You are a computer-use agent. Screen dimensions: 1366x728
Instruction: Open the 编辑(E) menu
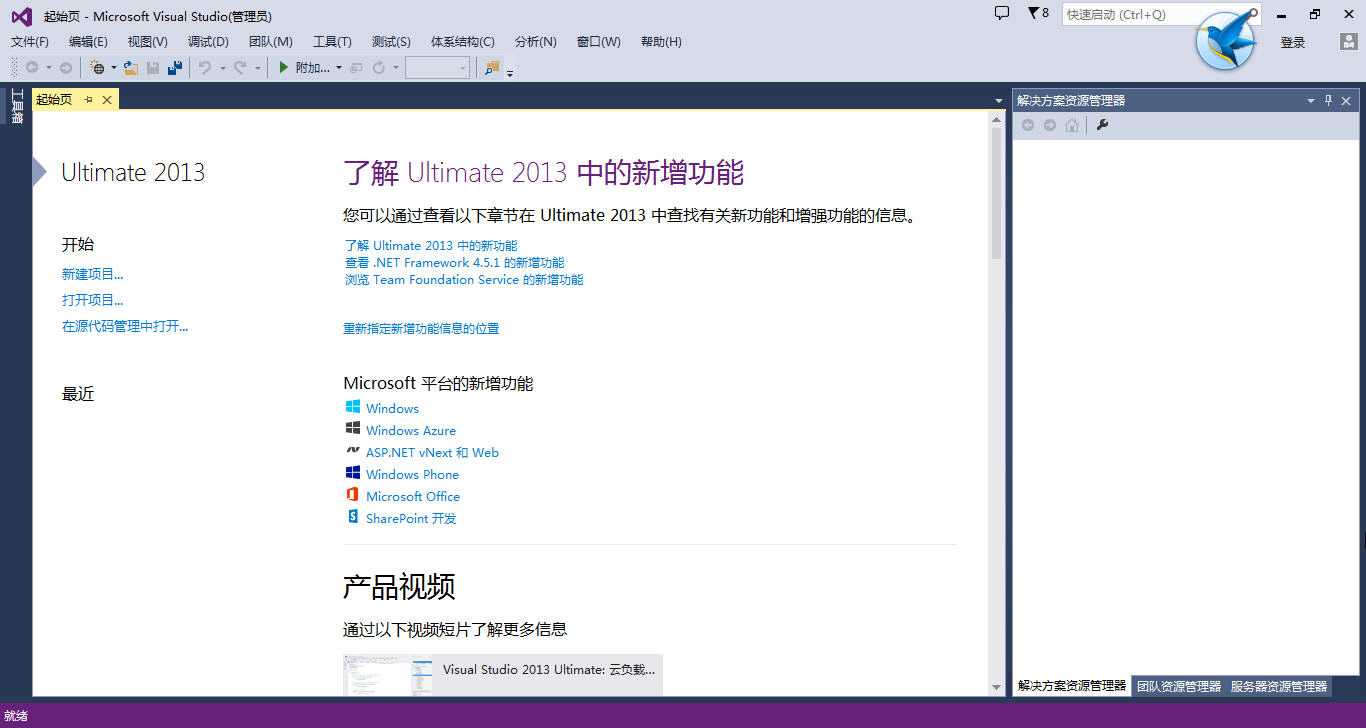[88, 42]
